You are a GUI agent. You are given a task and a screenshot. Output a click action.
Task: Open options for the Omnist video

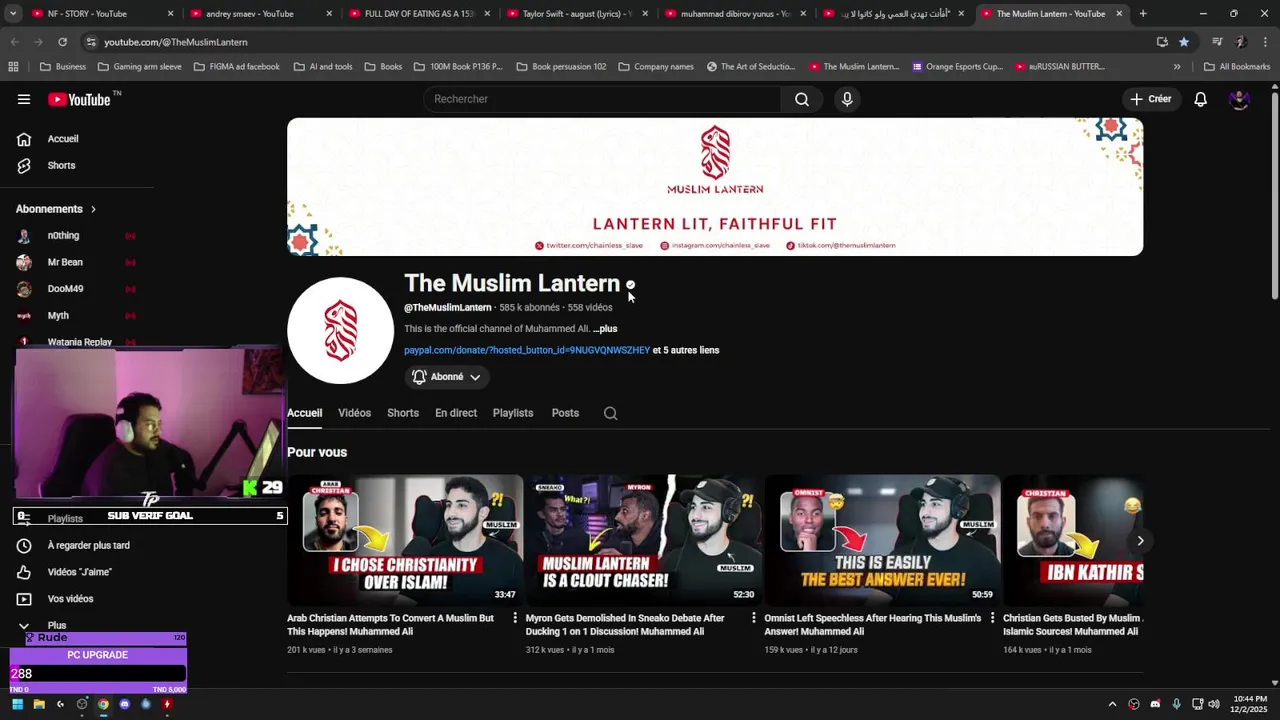click(x=992, y=618)
